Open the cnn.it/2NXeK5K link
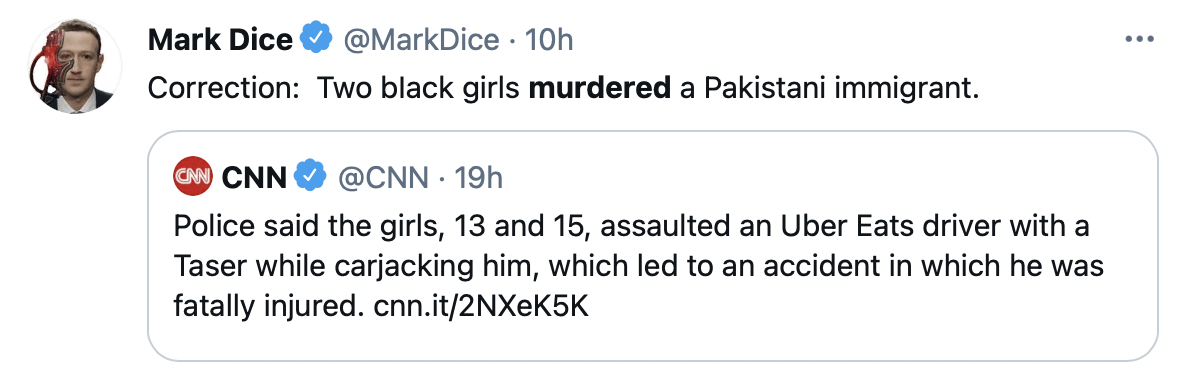 481,307
